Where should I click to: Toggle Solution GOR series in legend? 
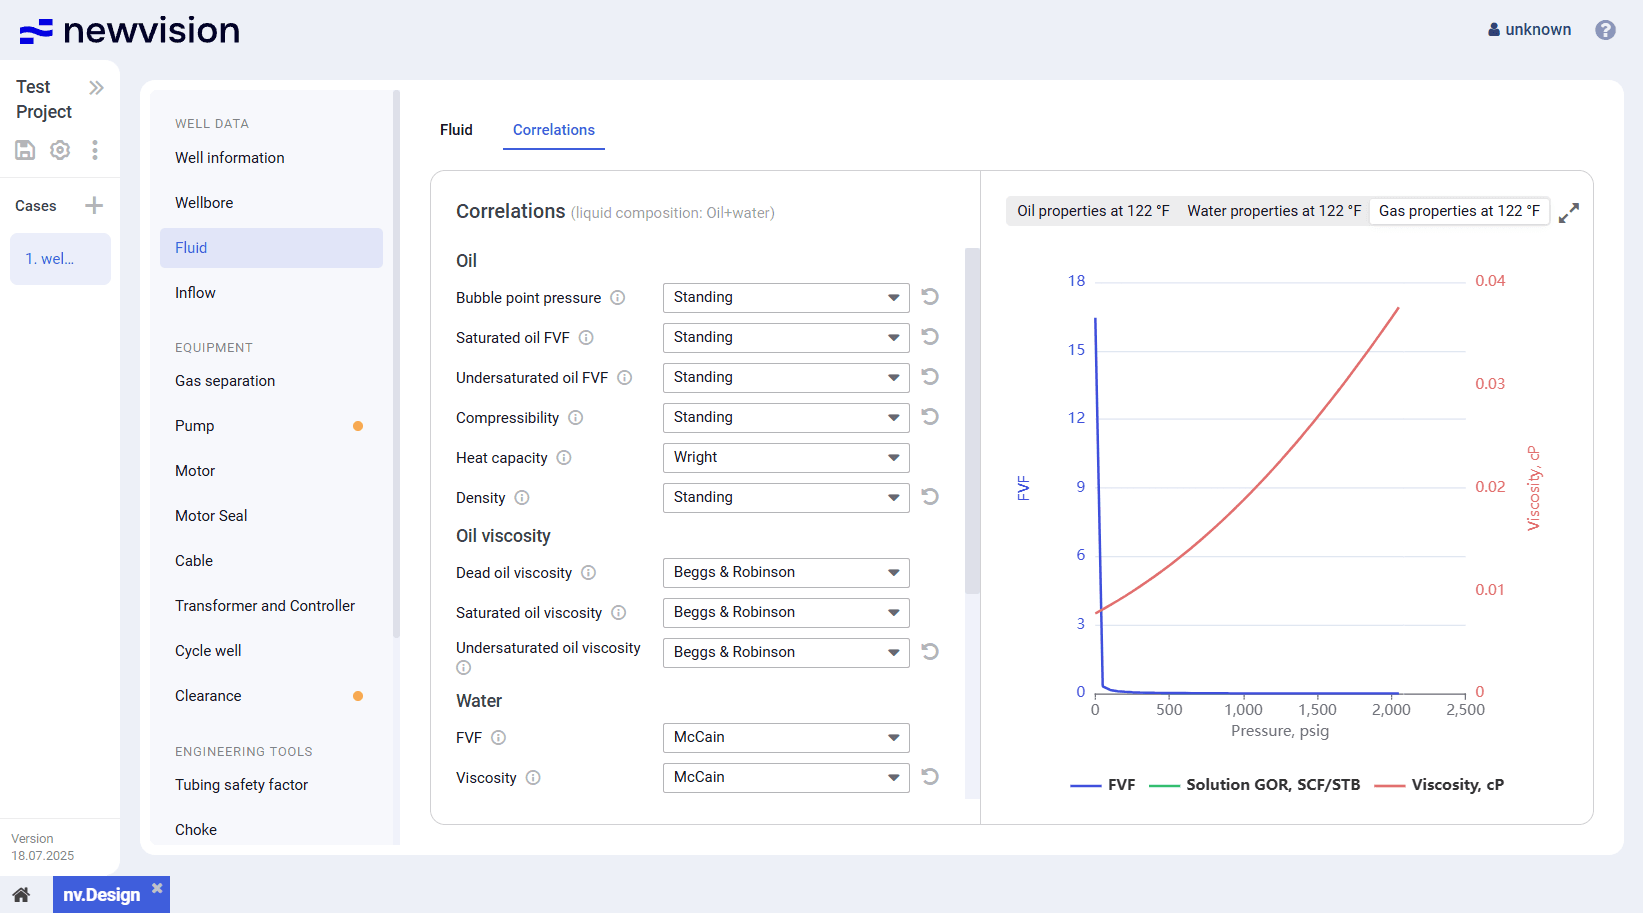tap(1255, 785)
